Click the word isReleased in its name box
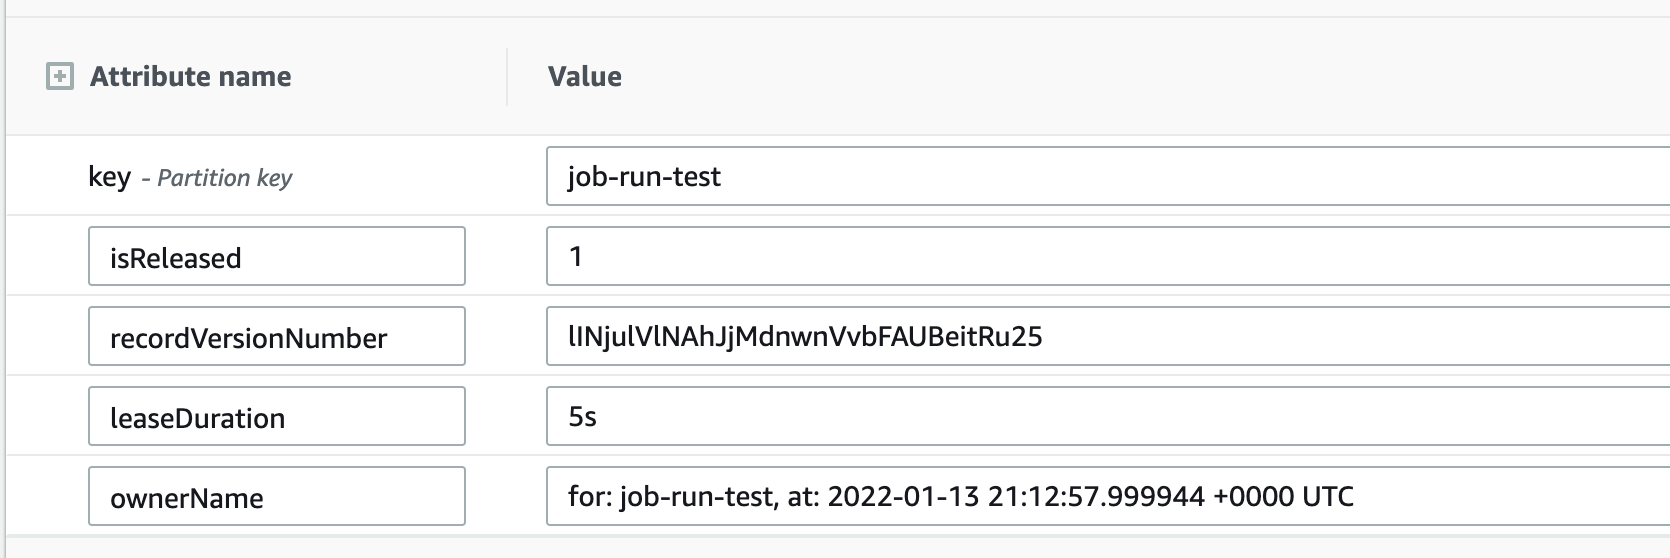Image resolution: width=1670 pixels, height=558 pixels. [x=175, y=258]
